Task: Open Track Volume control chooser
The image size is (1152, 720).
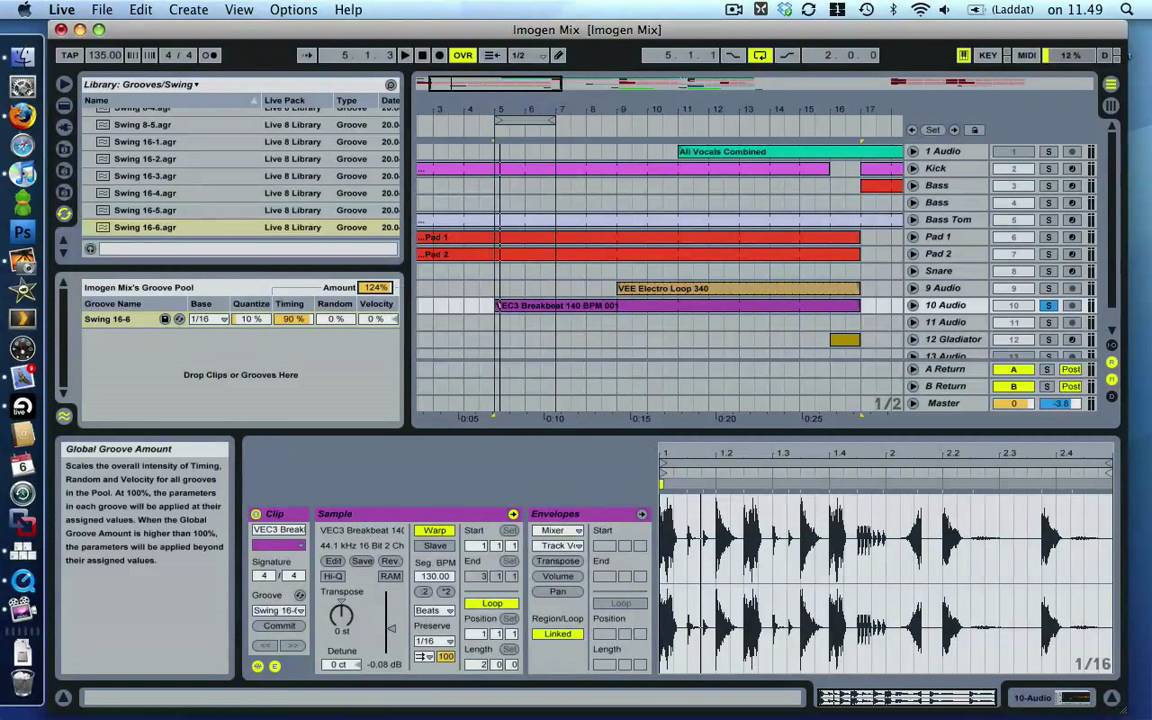Action: [557, 546]
